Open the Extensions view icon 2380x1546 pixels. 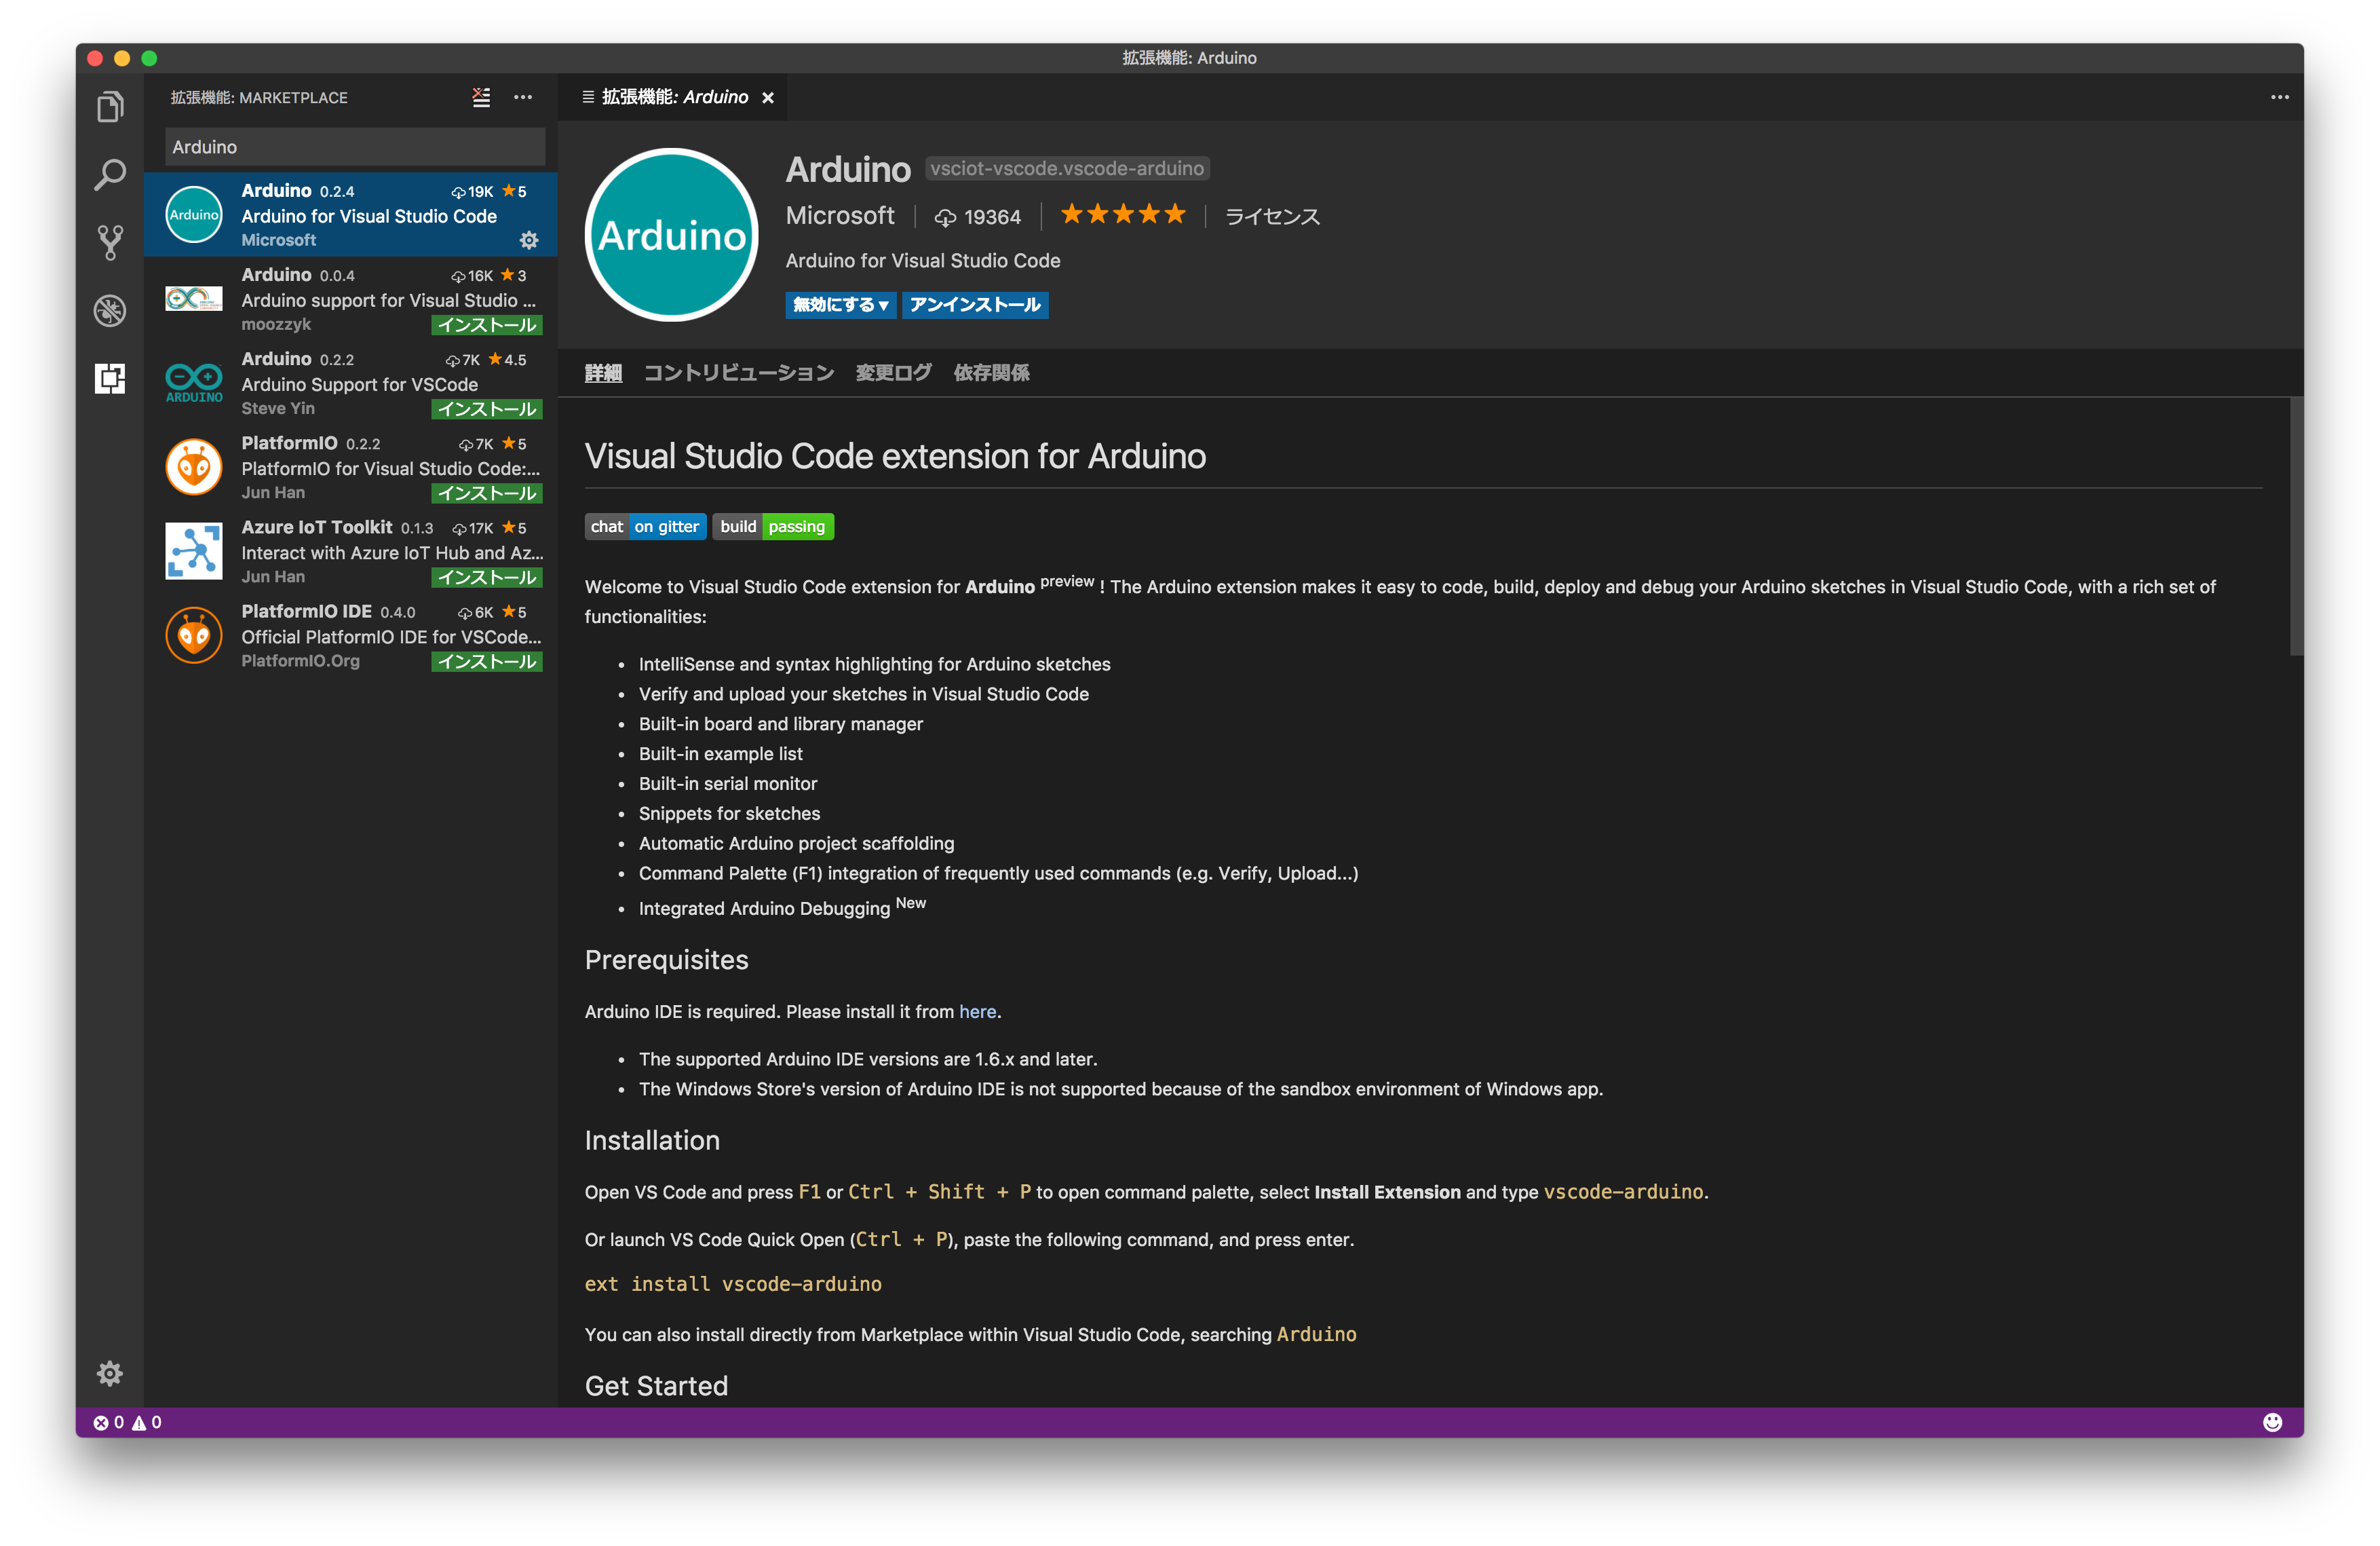pyautogui.click(x=110, y=378)
